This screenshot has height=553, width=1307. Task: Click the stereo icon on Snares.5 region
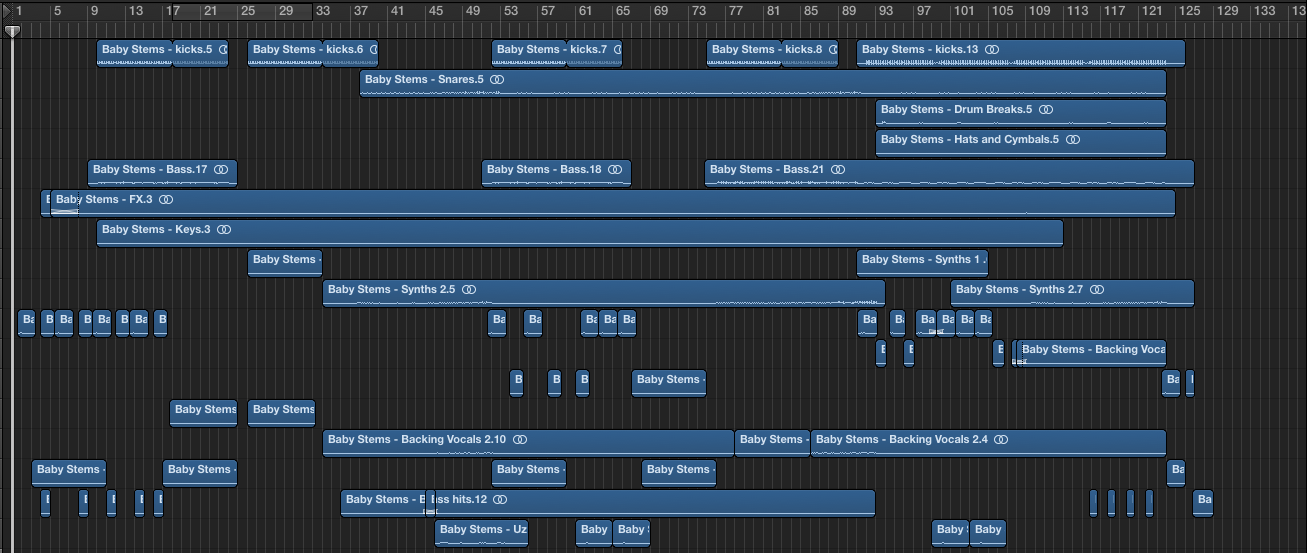tap(497, 80)
